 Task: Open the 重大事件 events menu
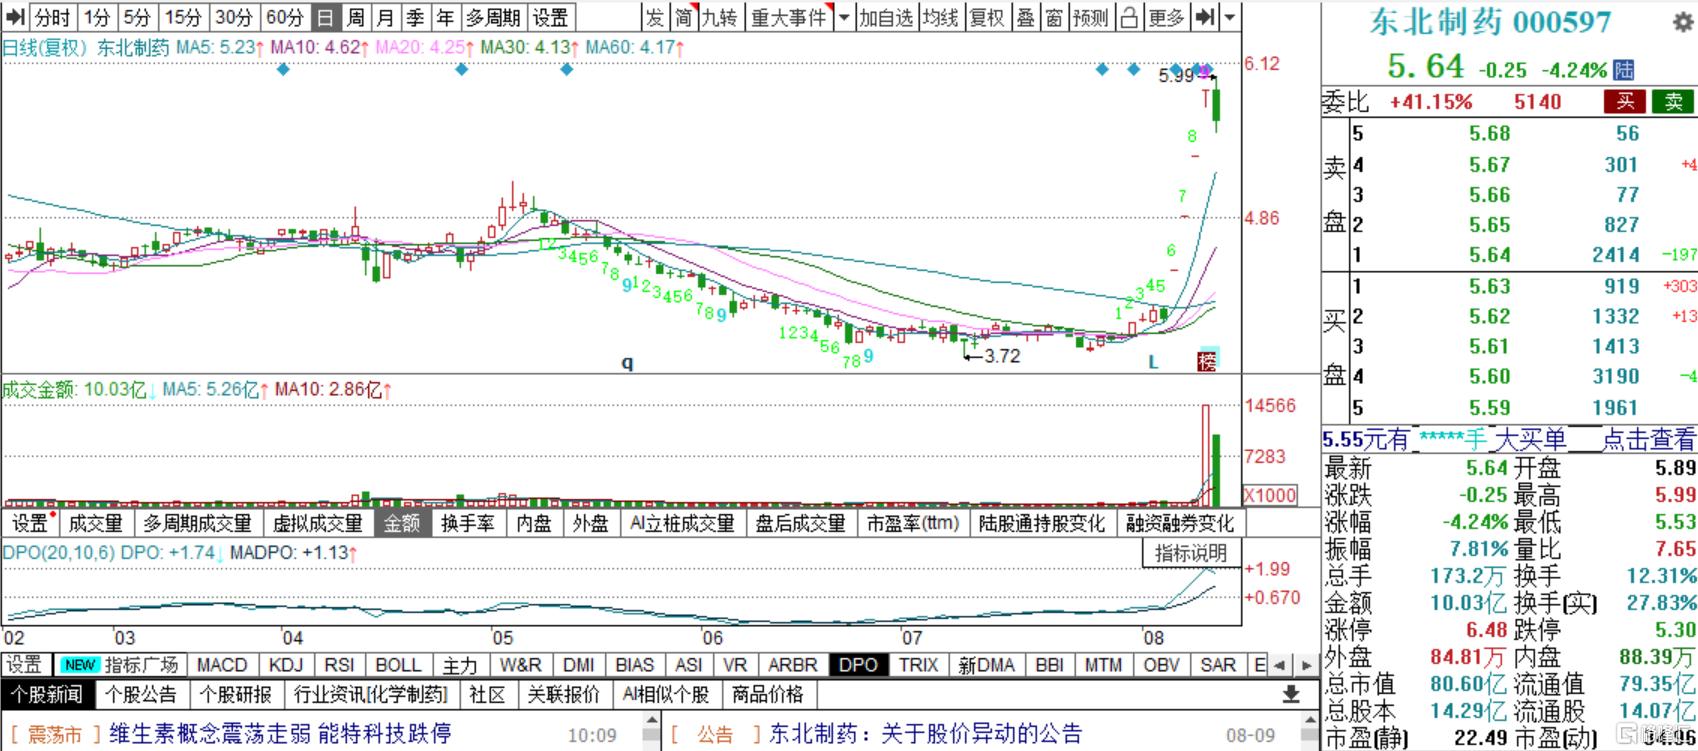point(789,17)
